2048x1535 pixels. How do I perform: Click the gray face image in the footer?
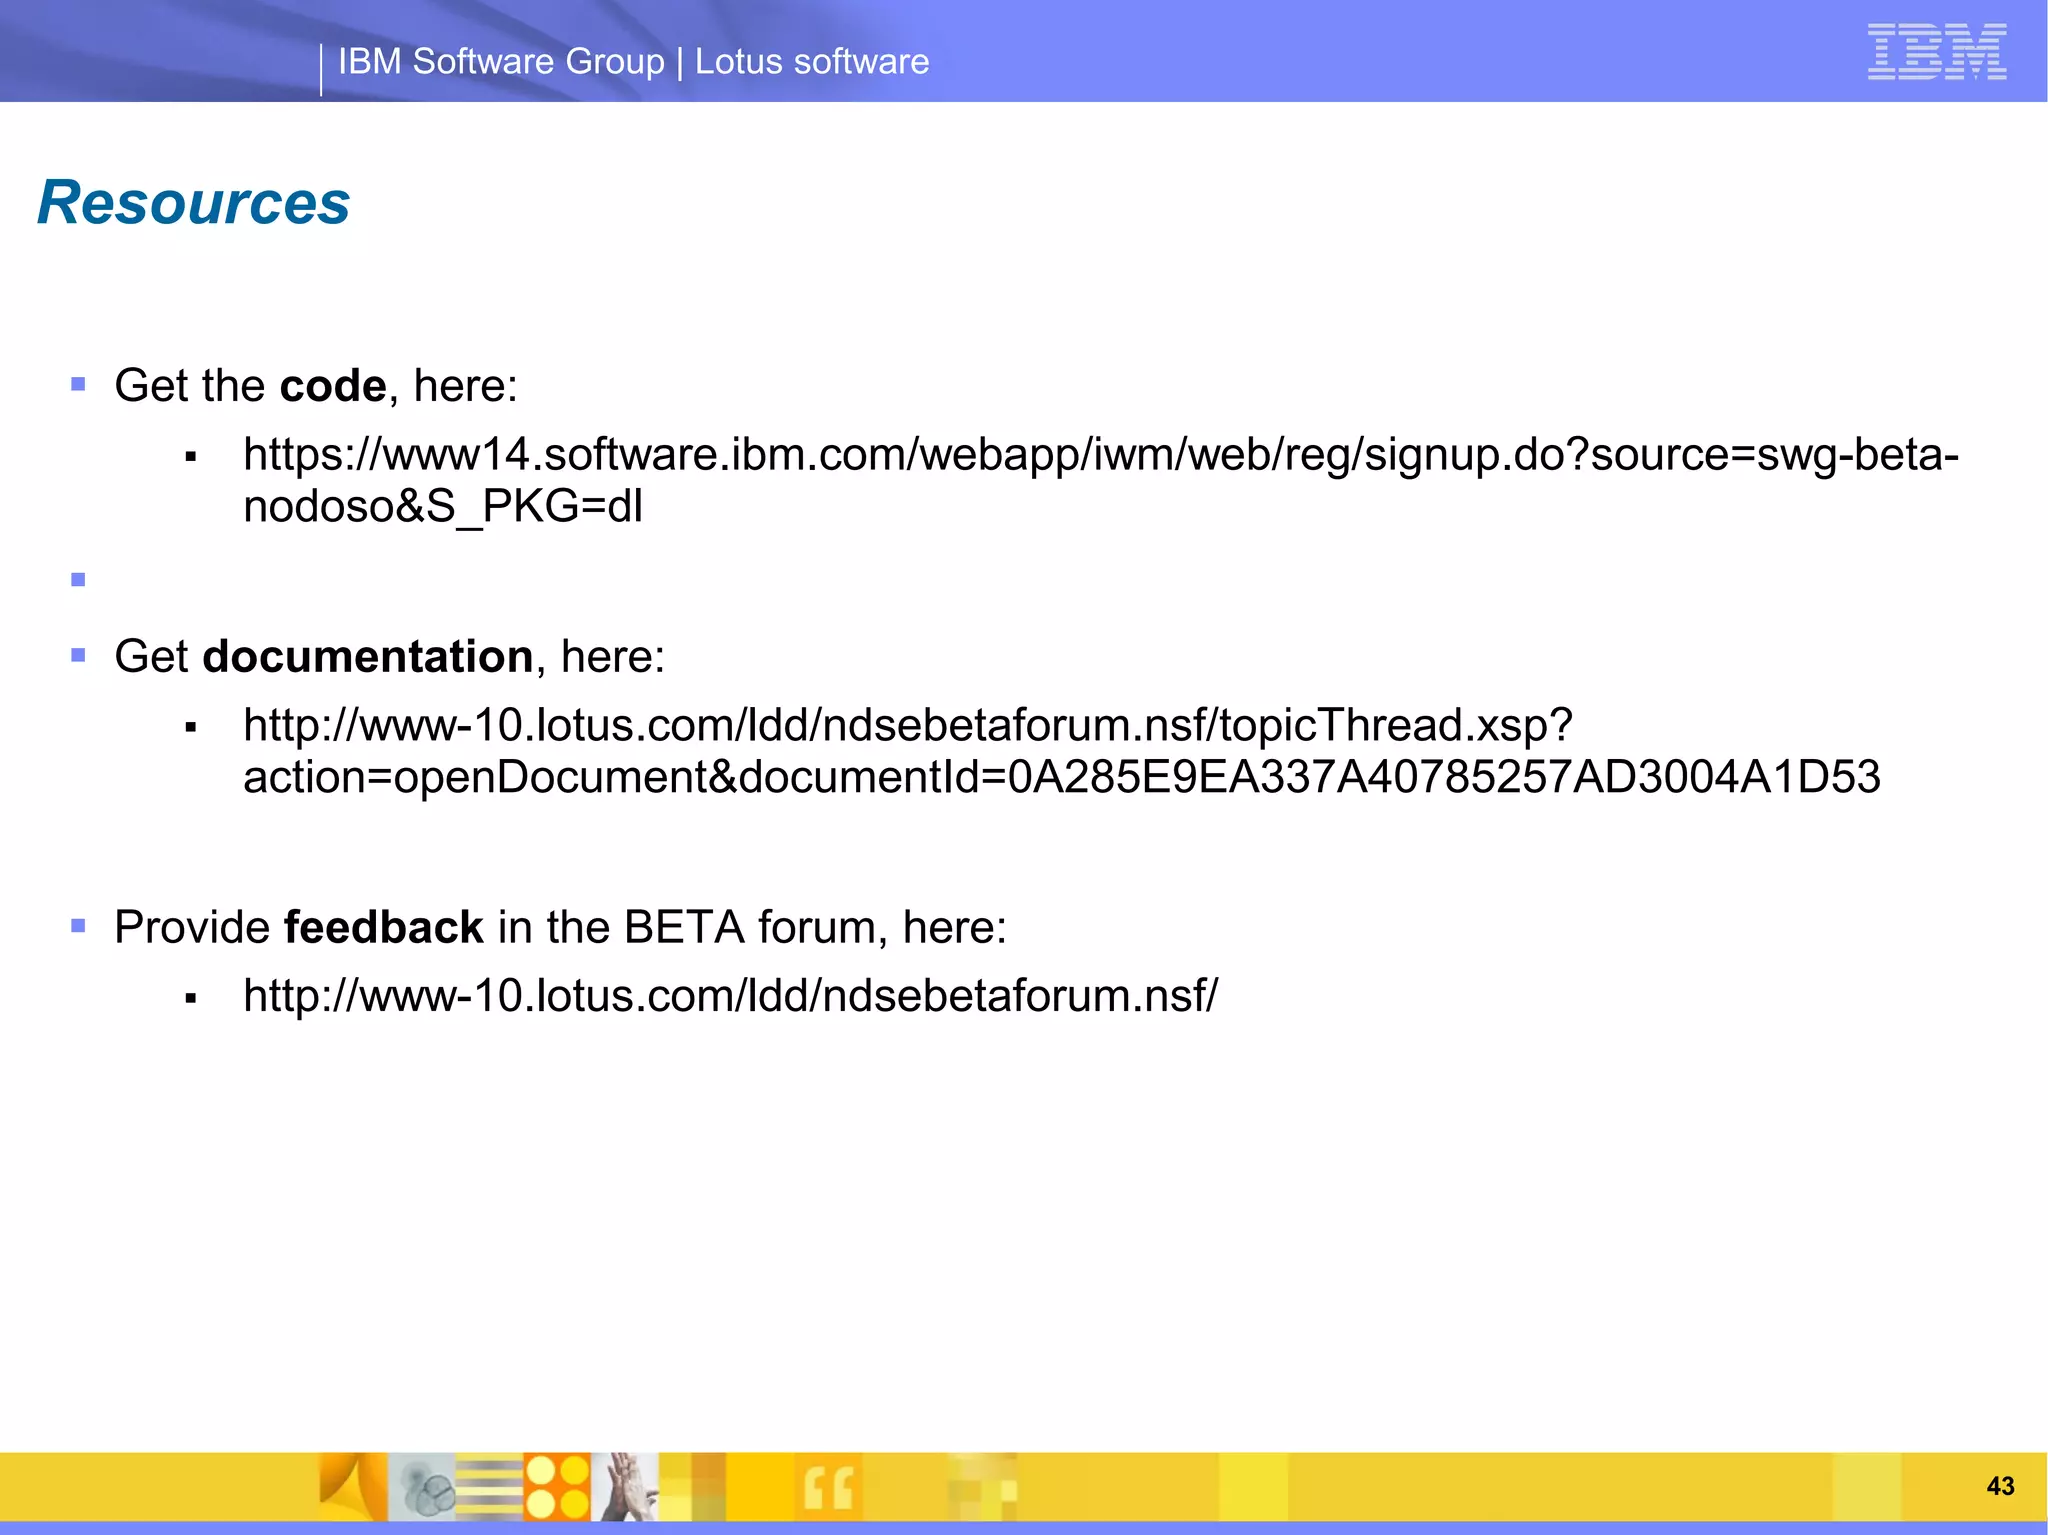click(422, 1487)
